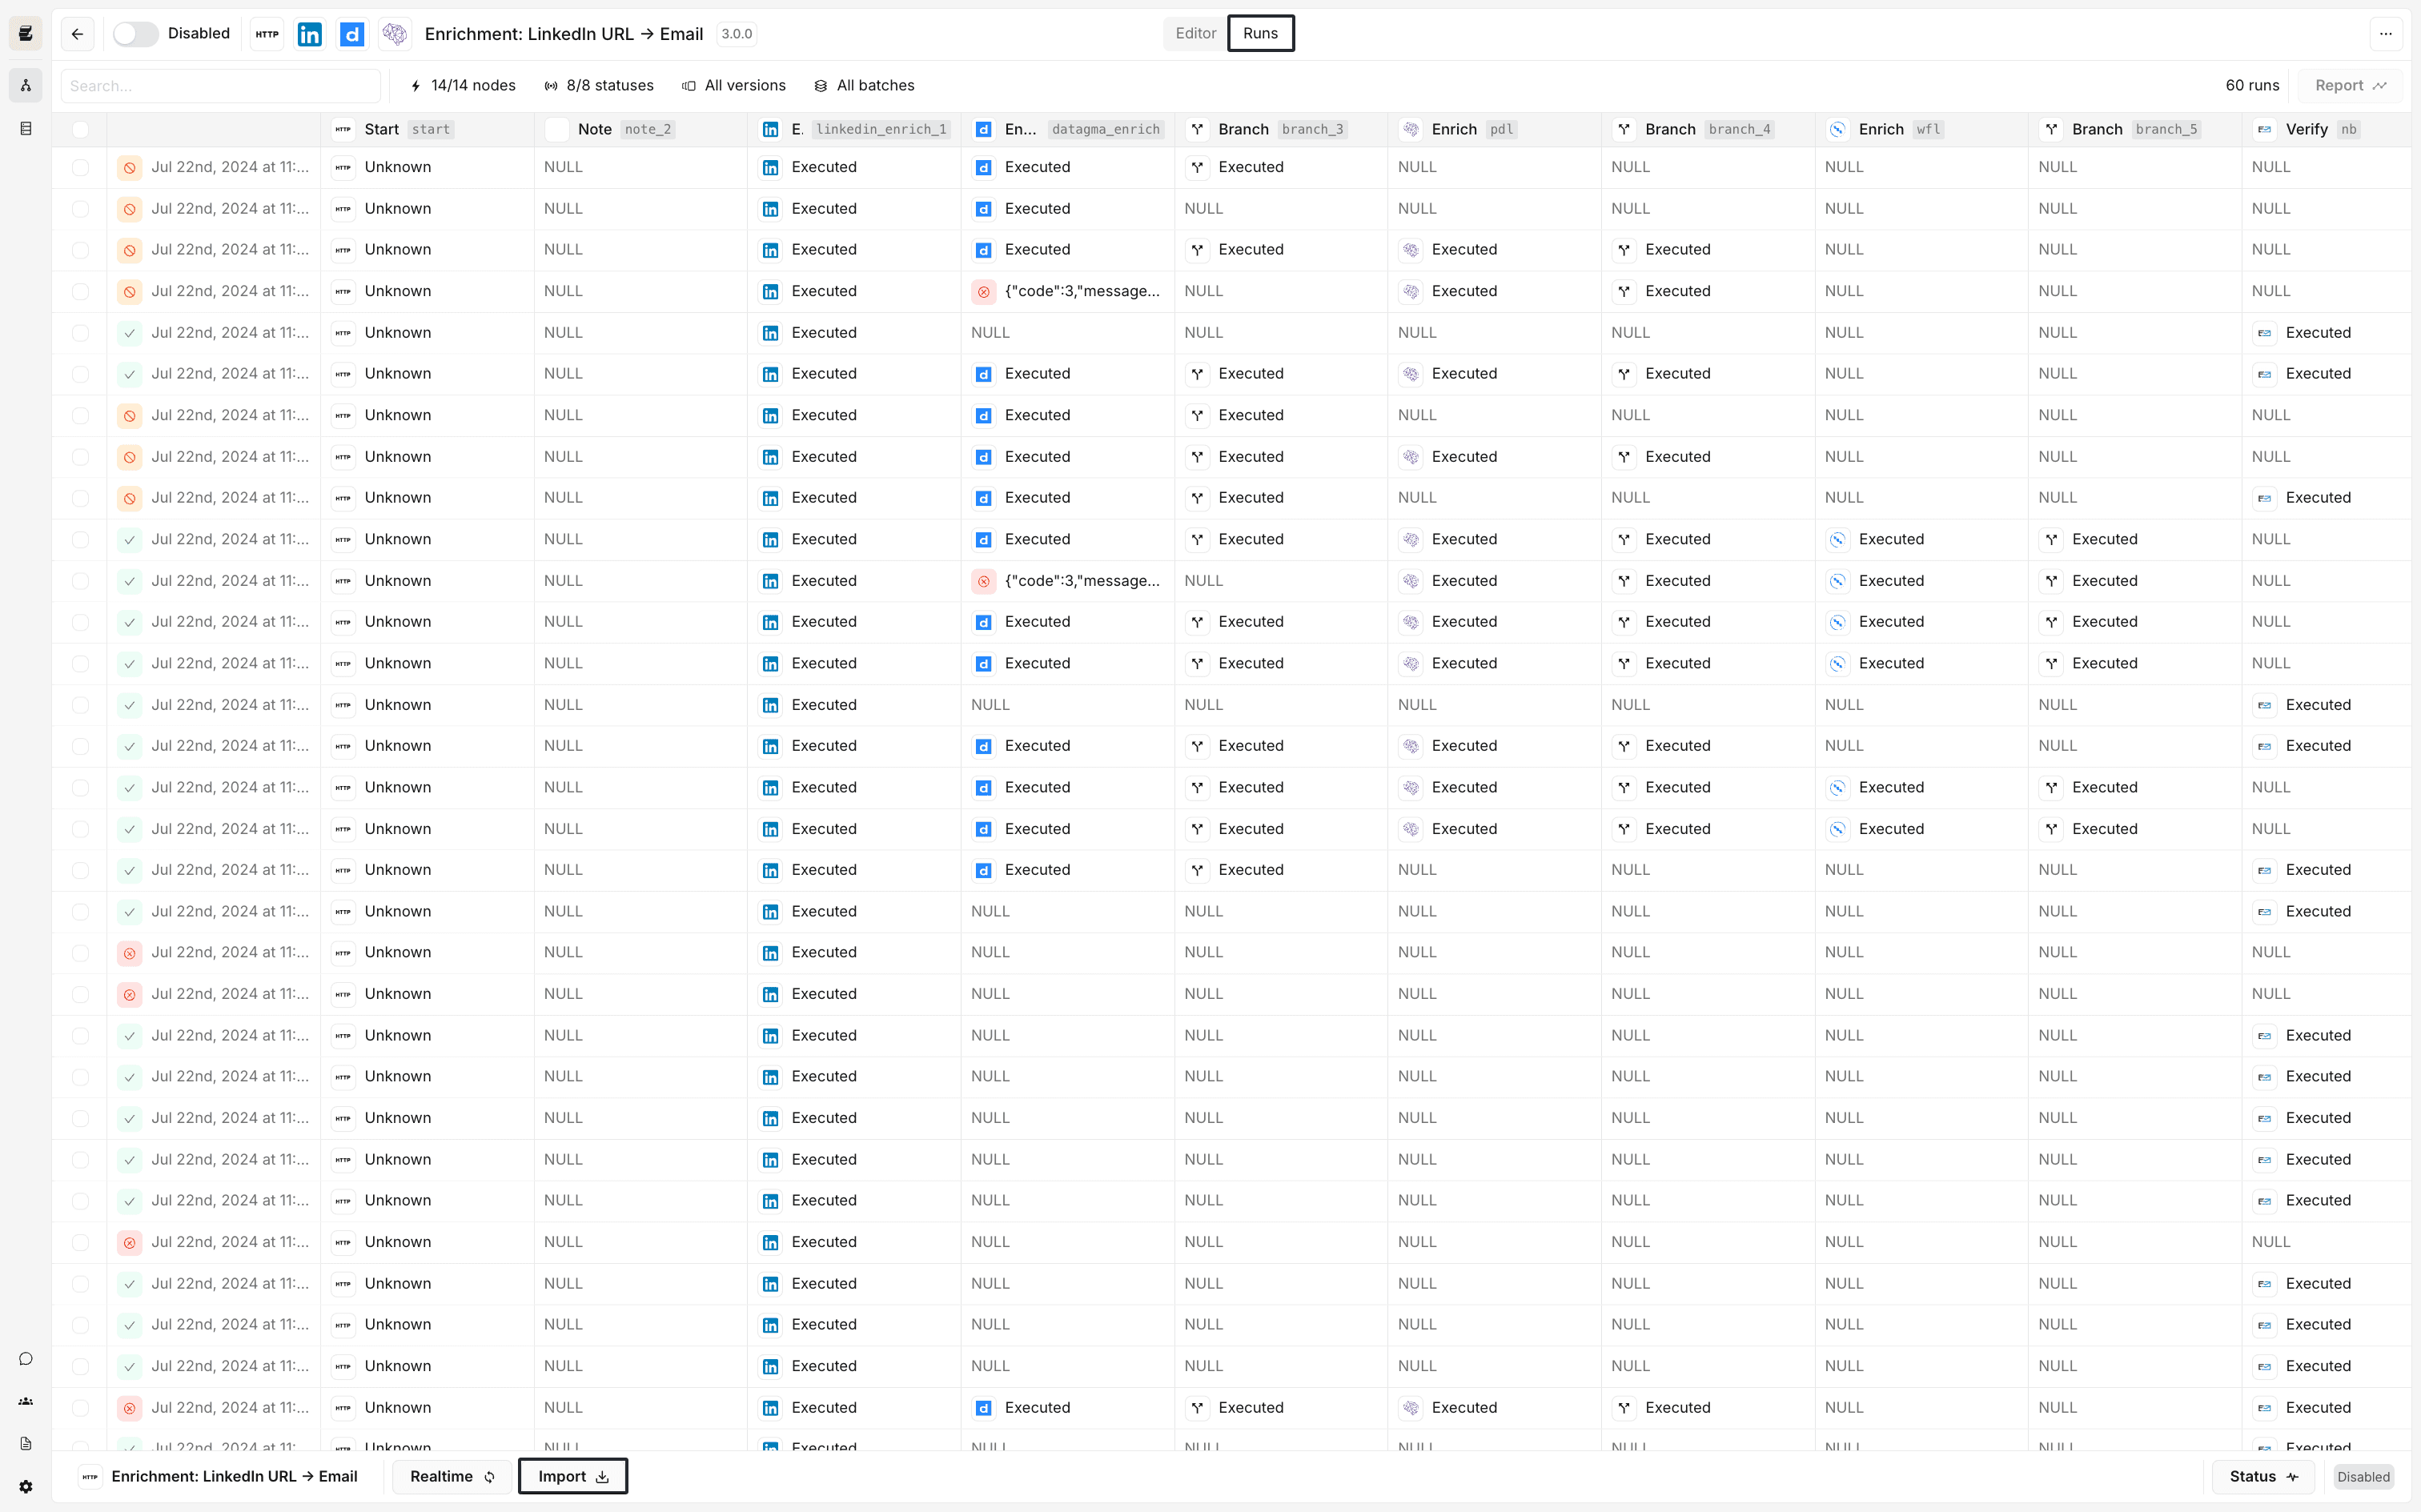2421x1512 pixels.
Task: Select the sixth run row checkbox
Action: pos(81,374)
